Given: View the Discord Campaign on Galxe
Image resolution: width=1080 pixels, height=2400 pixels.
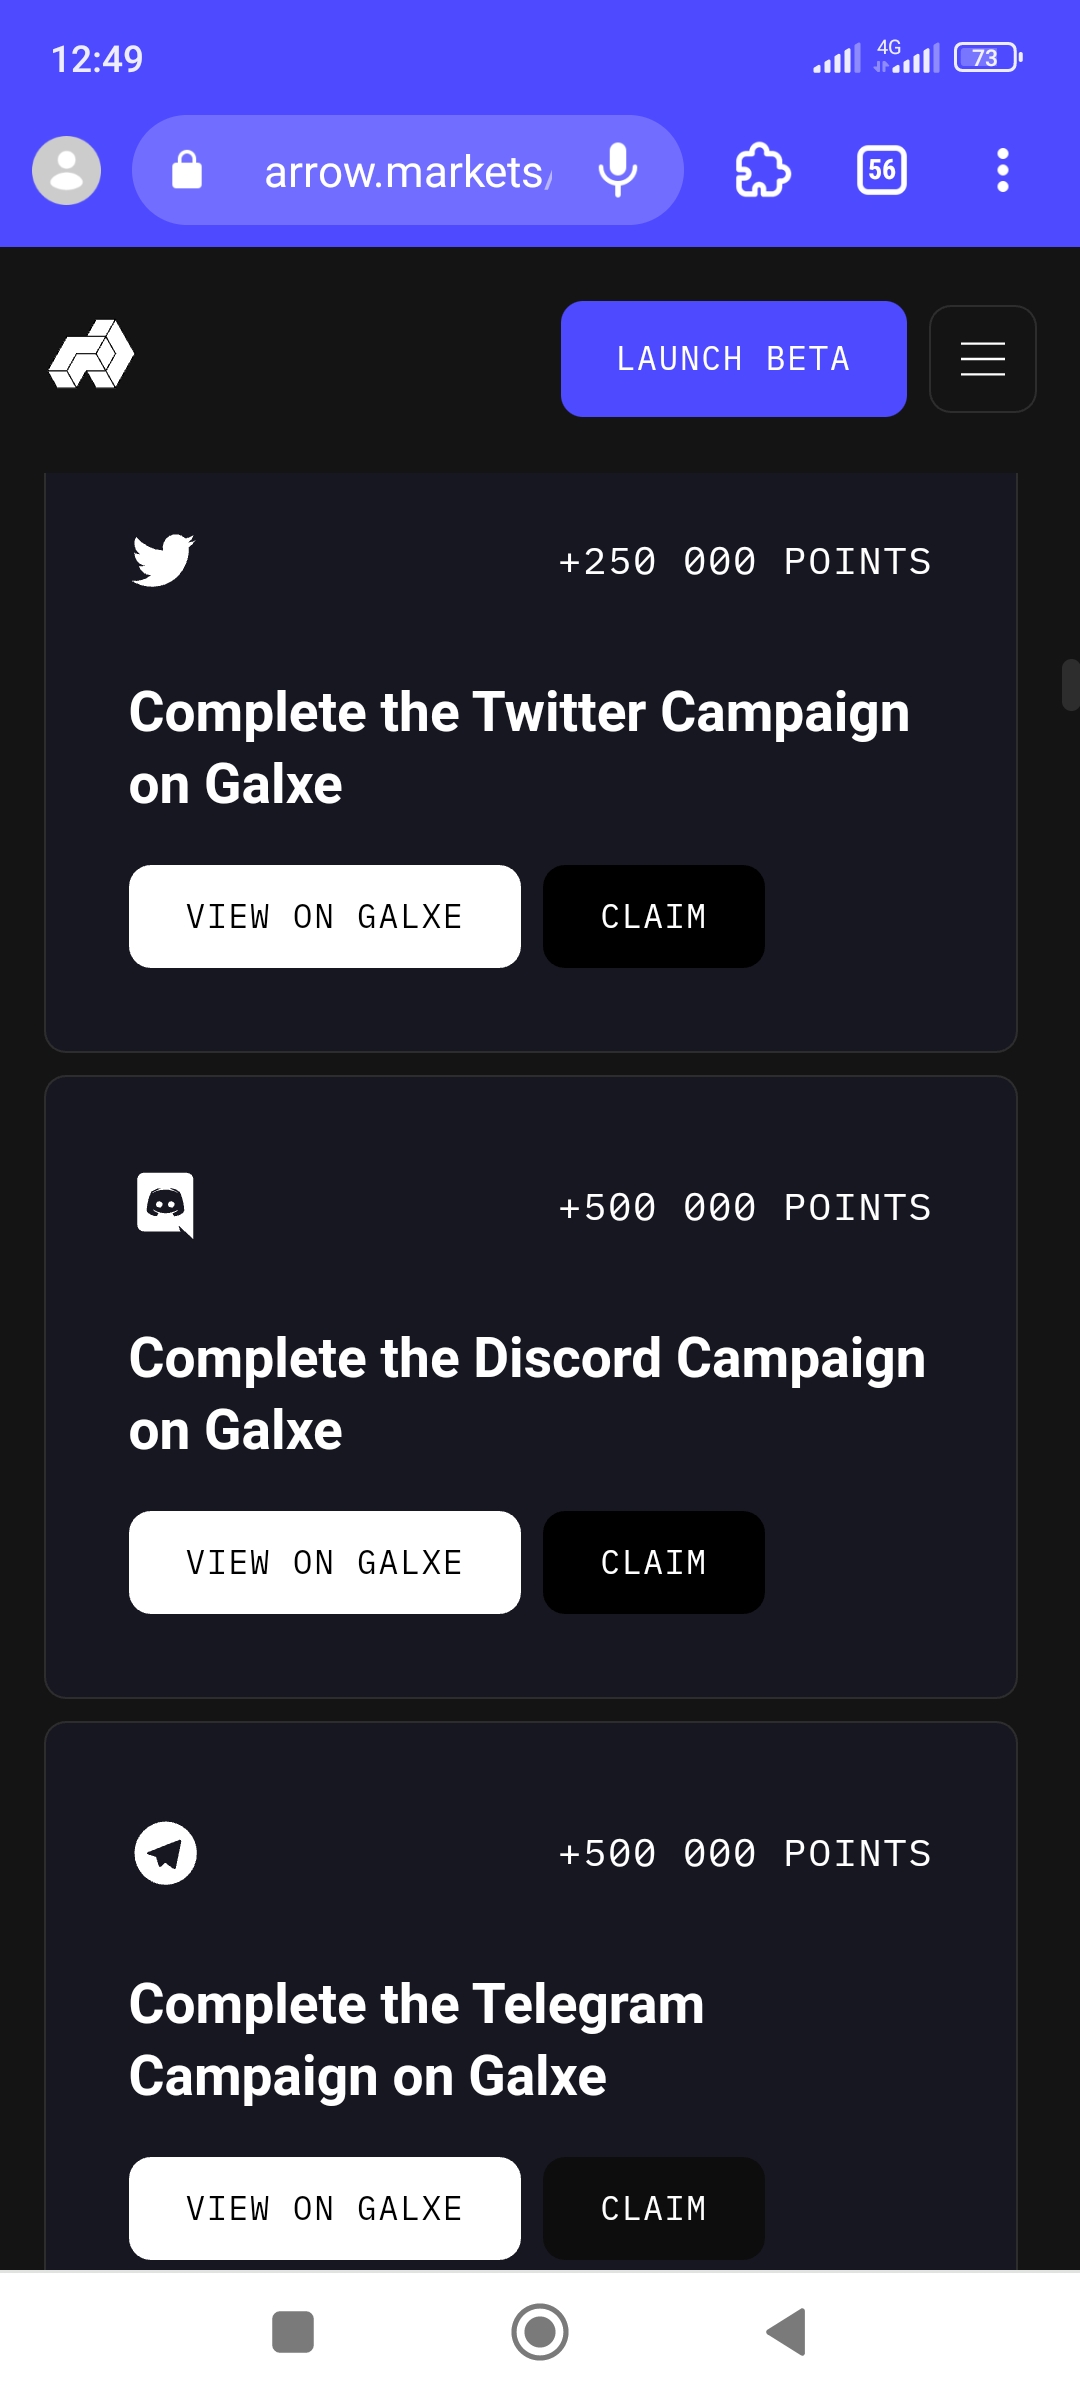Looking at the screenshot, I should point(325,1562).
